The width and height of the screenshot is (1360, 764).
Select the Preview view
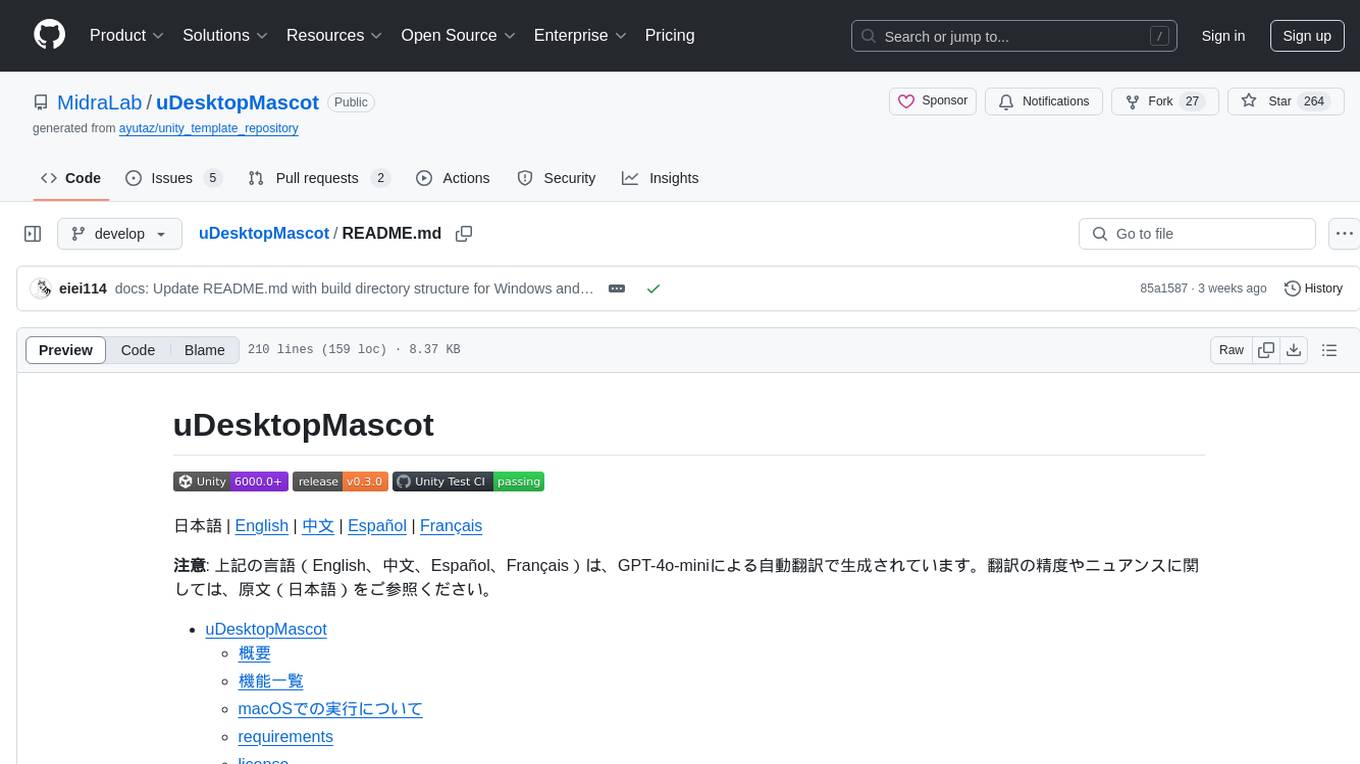click(x=66, y=350)
